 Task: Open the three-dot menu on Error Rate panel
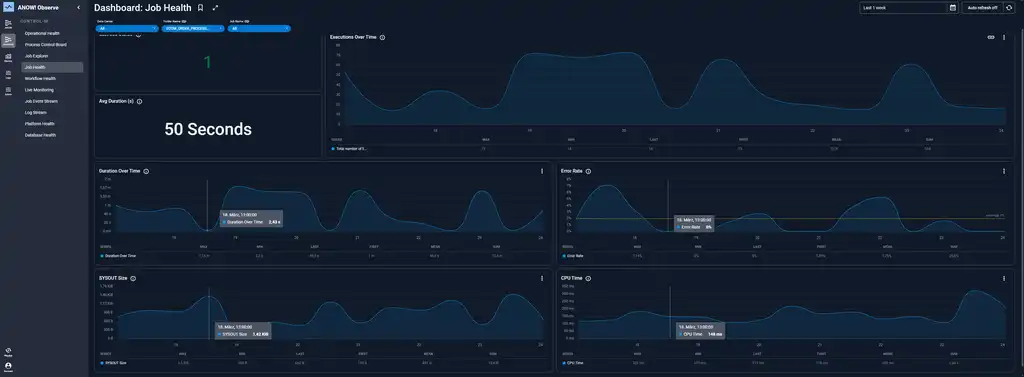(1004, 171)
